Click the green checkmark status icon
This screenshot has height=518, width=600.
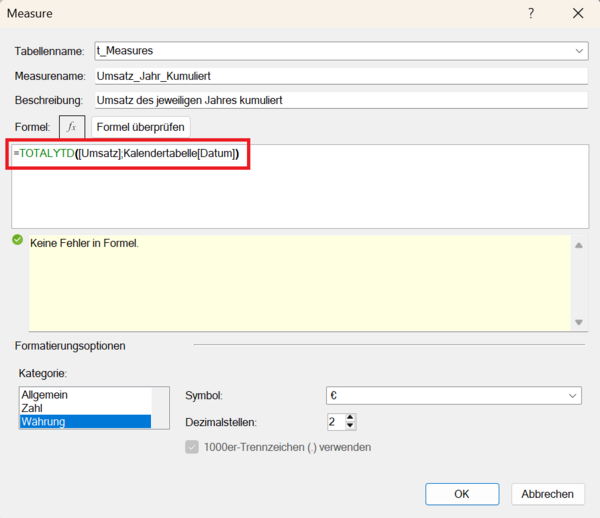(x=17, y=241)
